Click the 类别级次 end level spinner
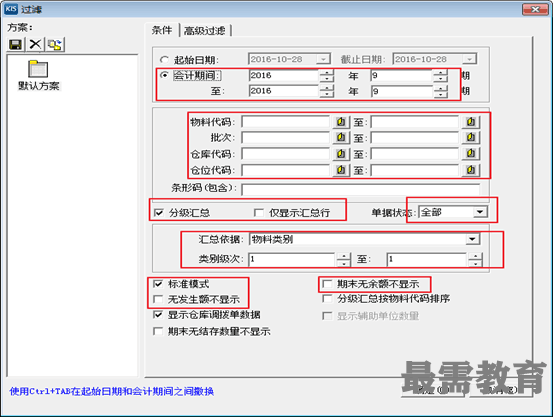The image size is (553, 417). click(475, 259)
